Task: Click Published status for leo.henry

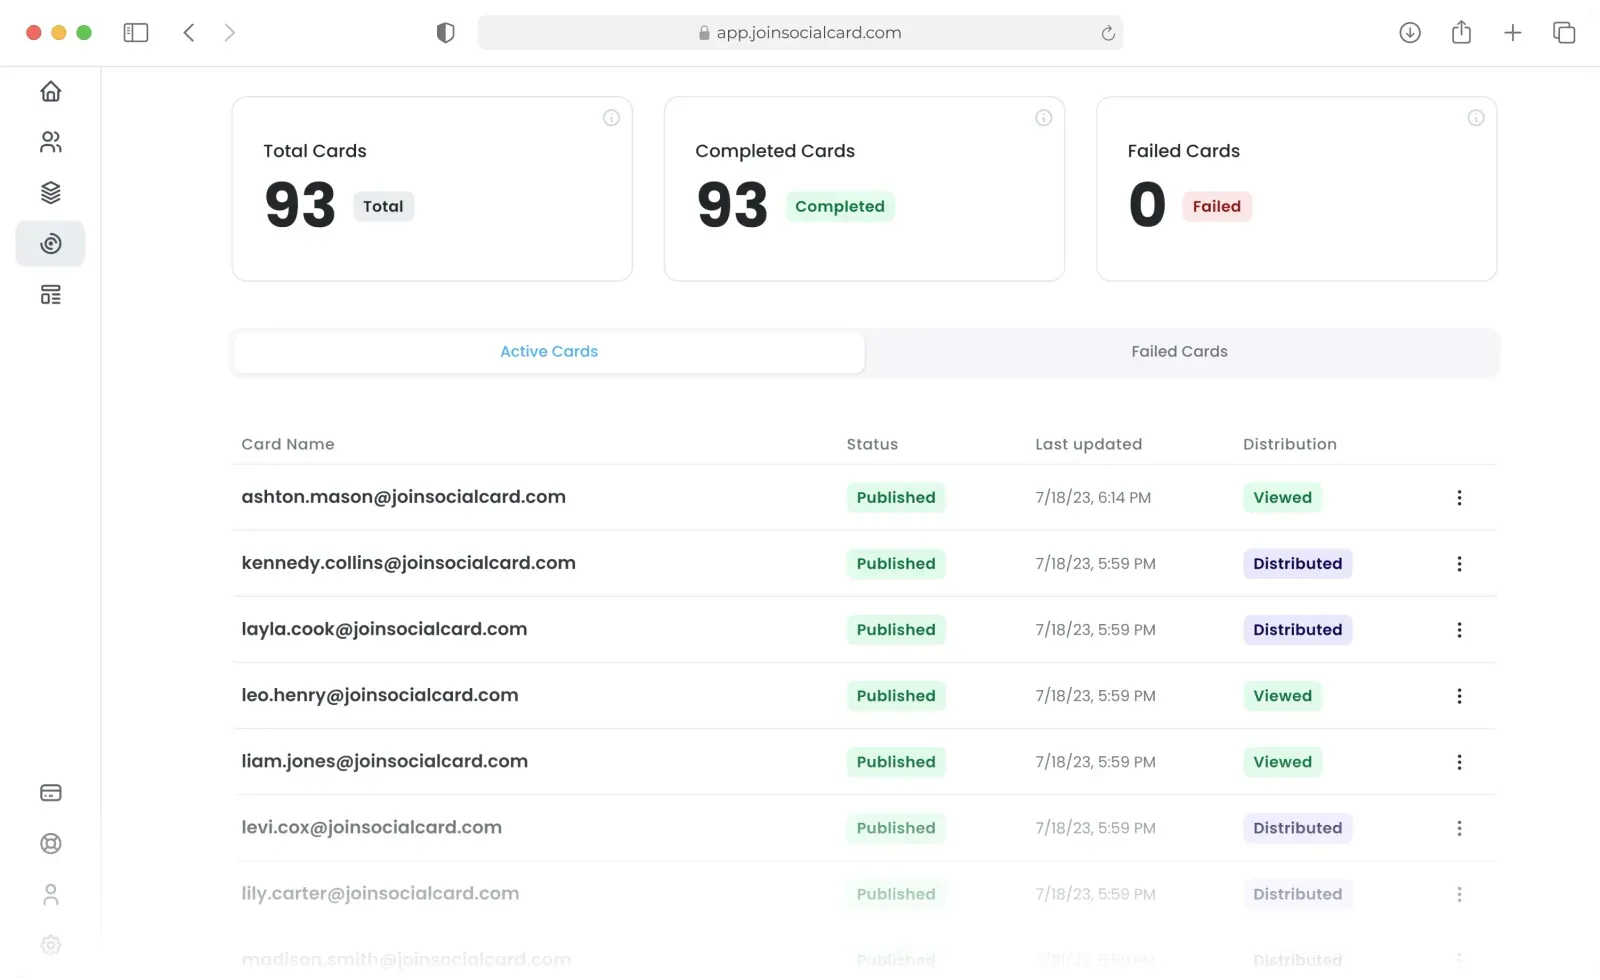Action: [x=896, y=696]
